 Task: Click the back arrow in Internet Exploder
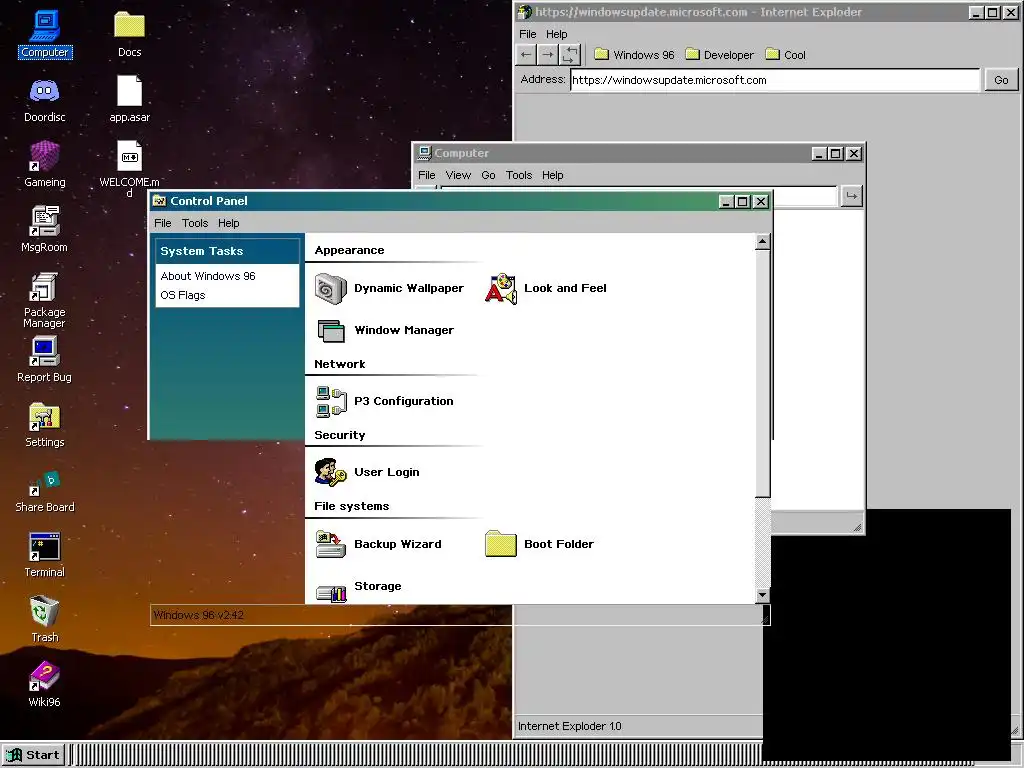coord(526,55)
